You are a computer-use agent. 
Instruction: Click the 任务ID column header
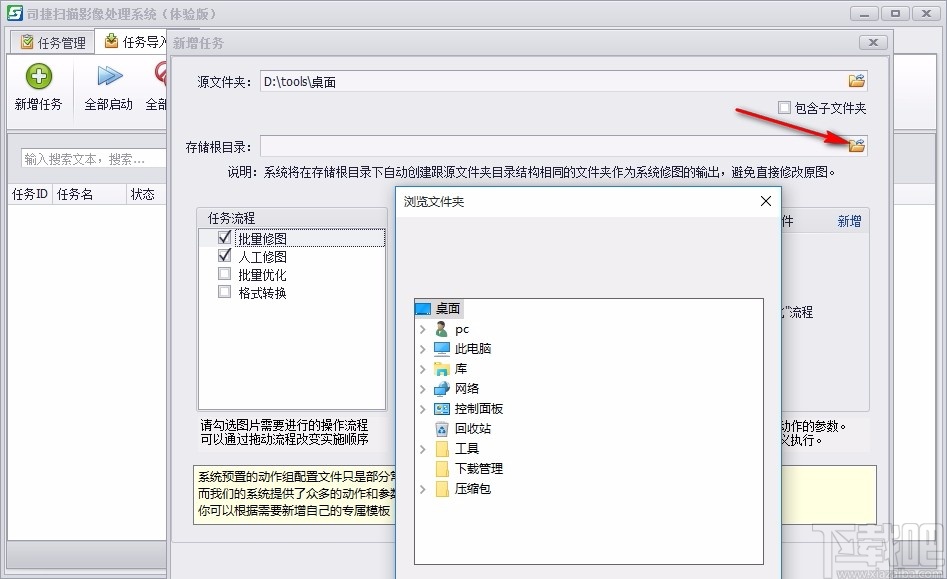tap(30, 194)
